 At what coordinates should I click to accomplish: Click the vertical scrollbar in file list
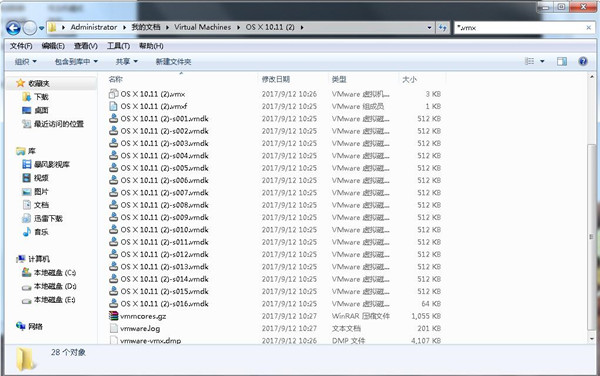coord(592,236)
